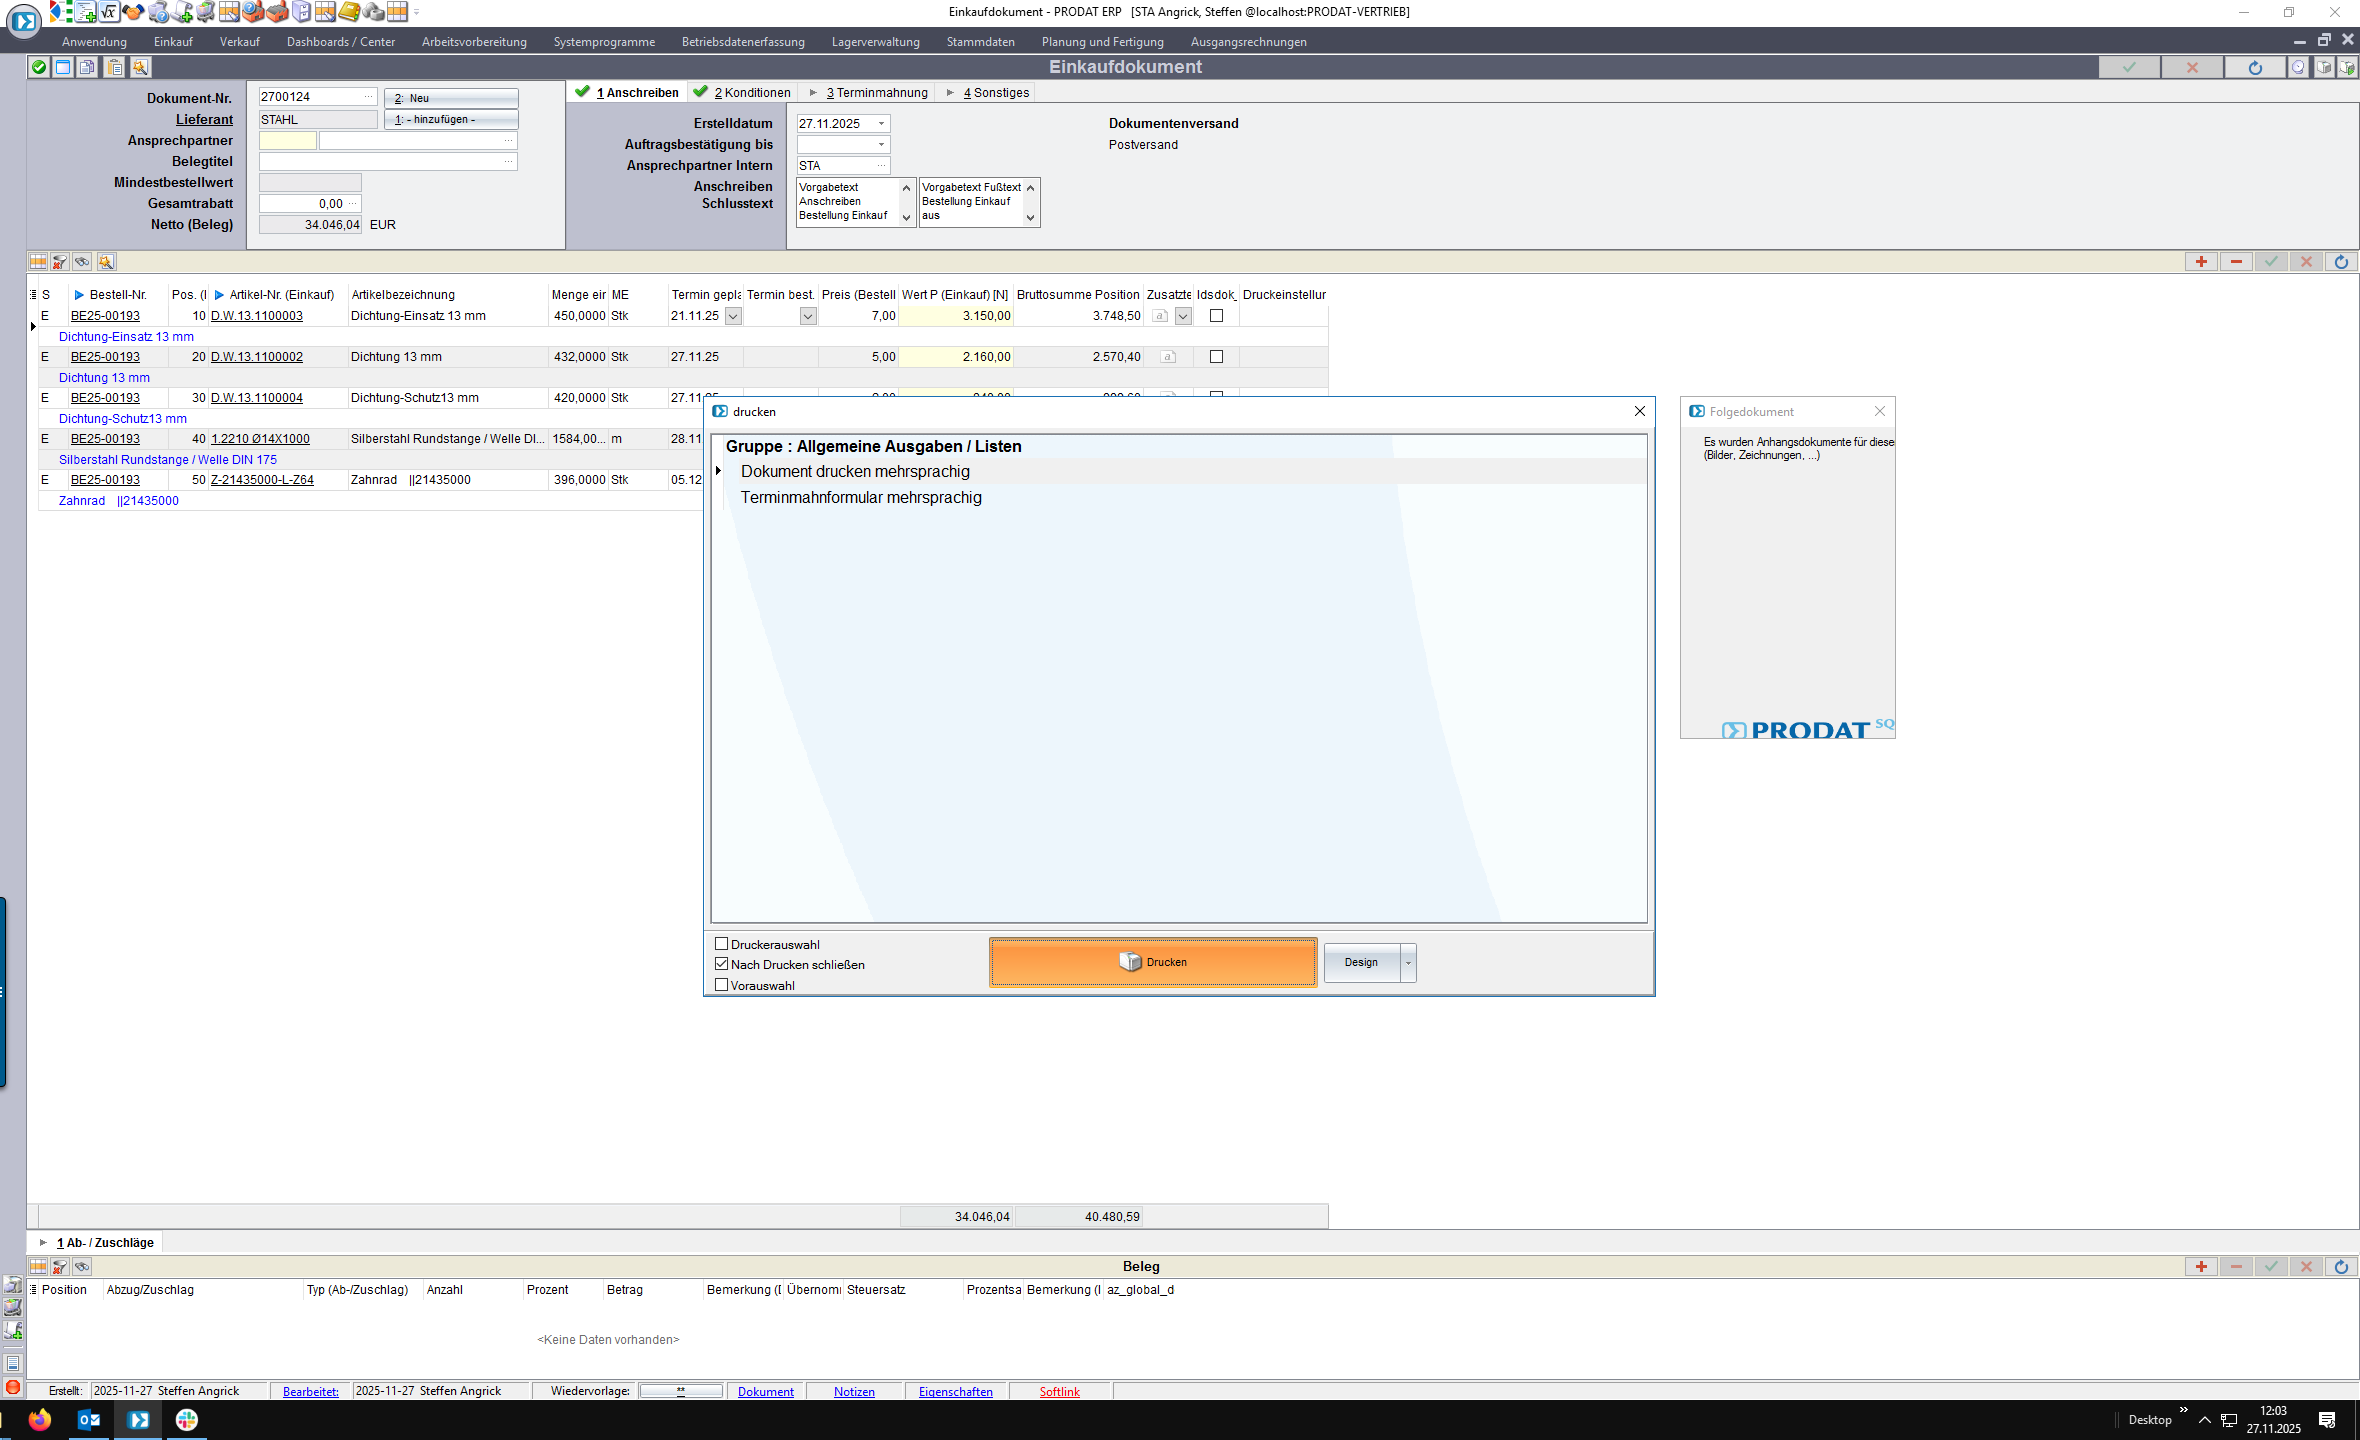Click the square root formula icon
This screenshot has height=1440, width=2360.
108,12
